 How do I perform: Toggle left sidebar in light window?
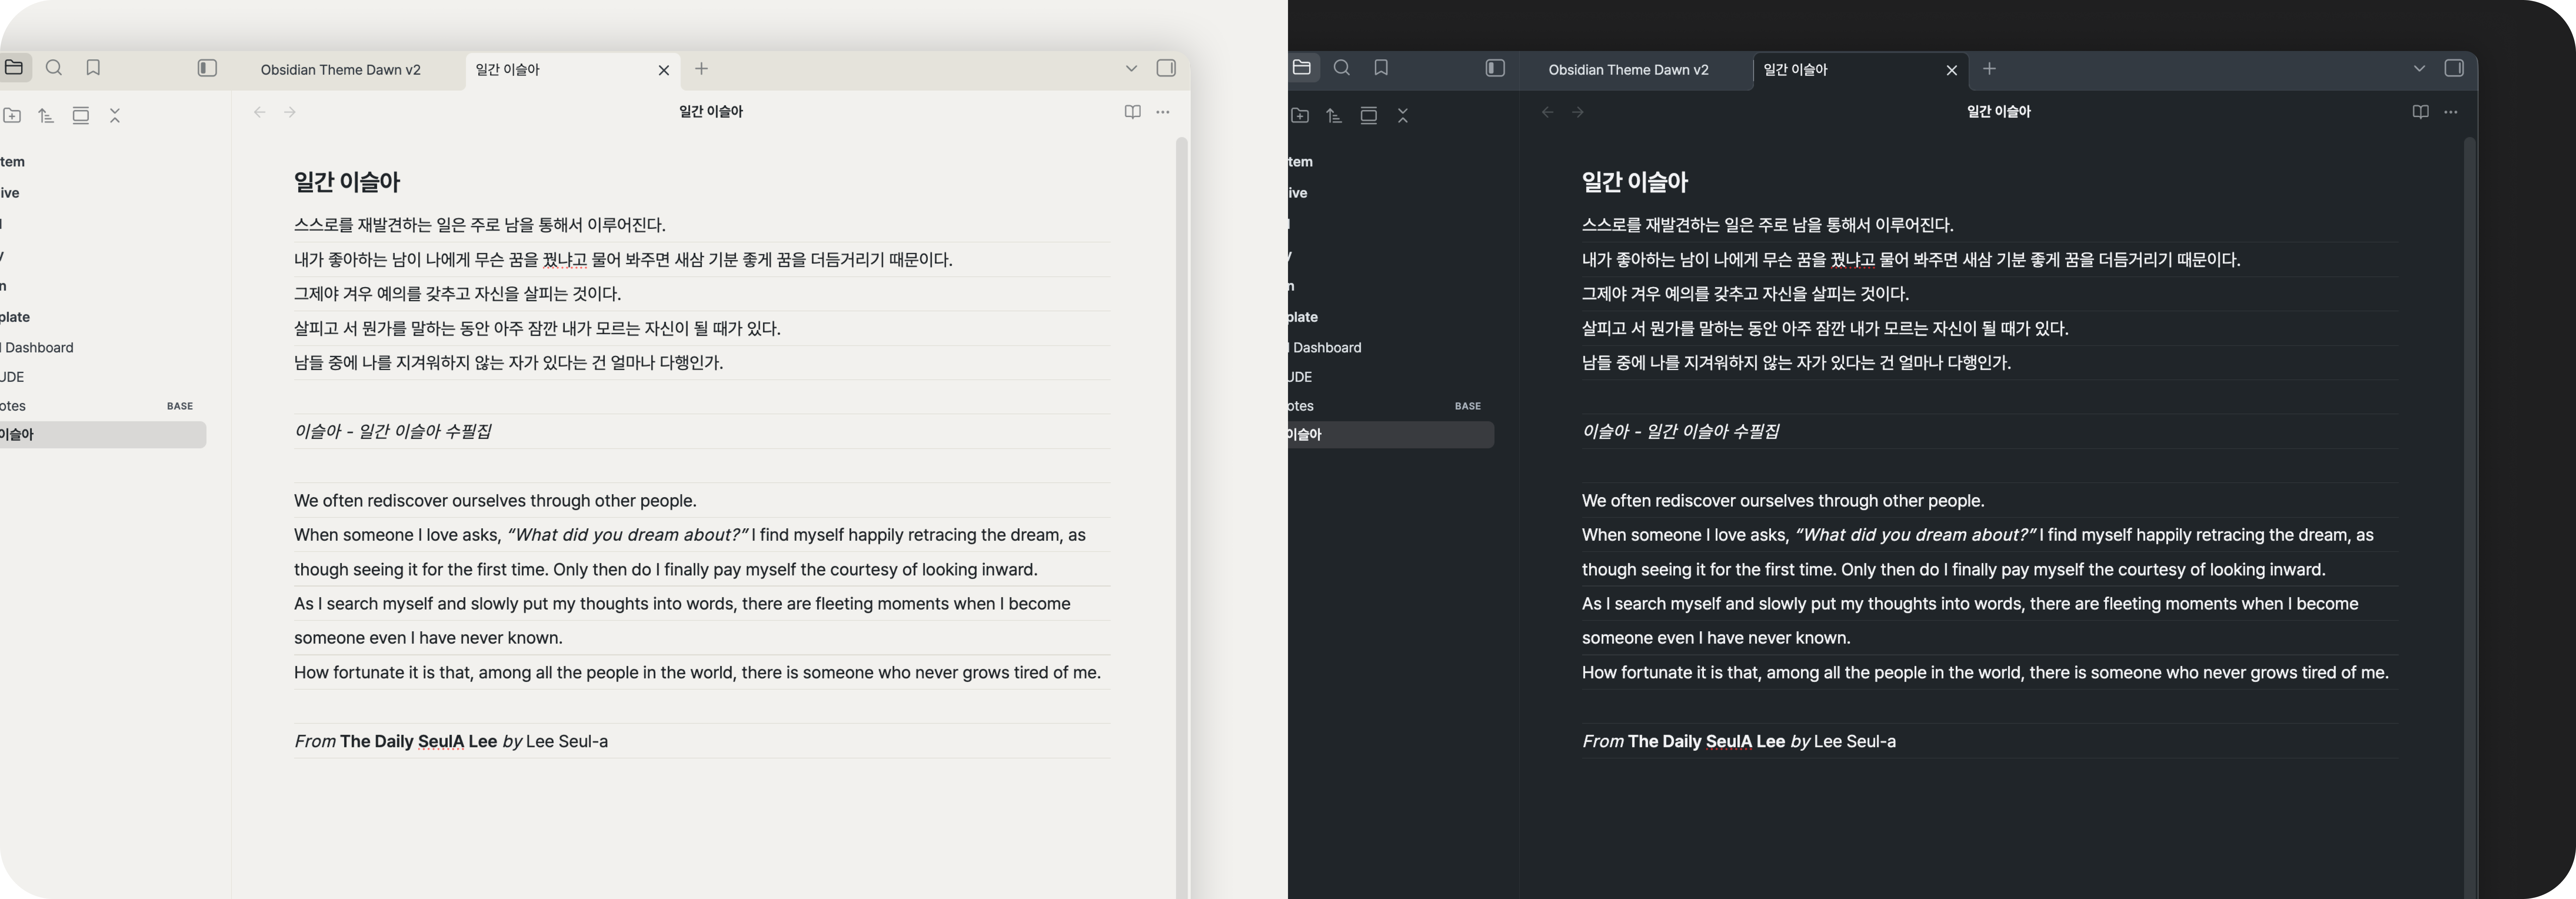pyautogui.click(x=207, y=68)
